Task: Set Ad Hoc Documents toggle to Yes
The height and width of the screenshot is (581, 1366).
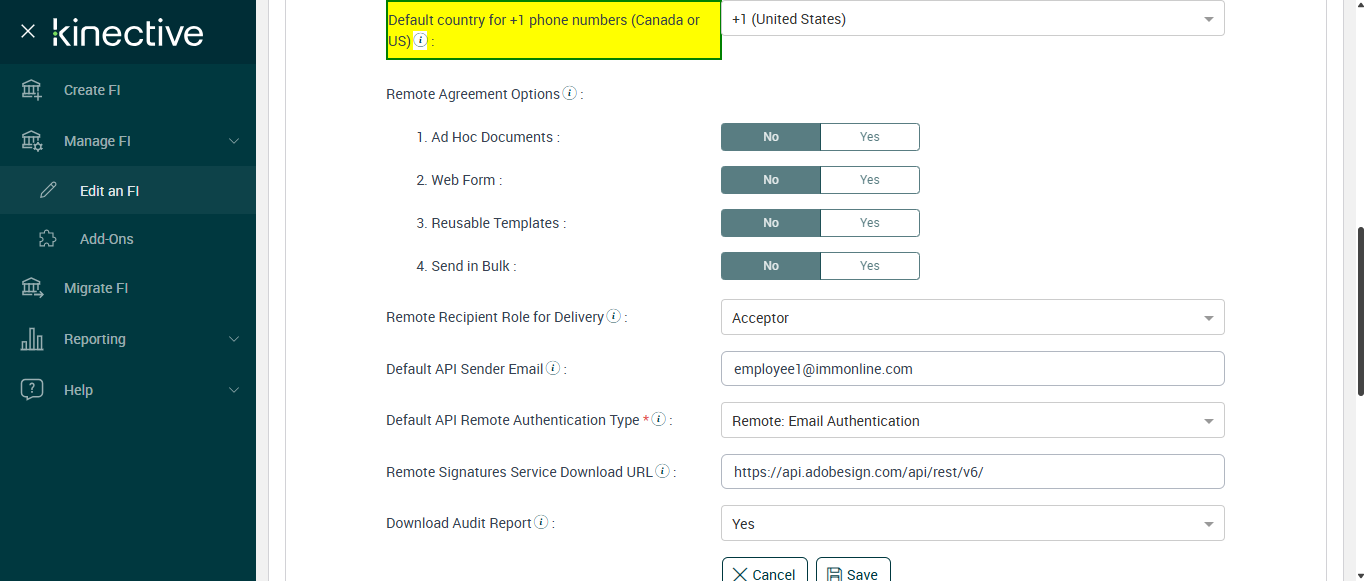Action: [869, 137]
